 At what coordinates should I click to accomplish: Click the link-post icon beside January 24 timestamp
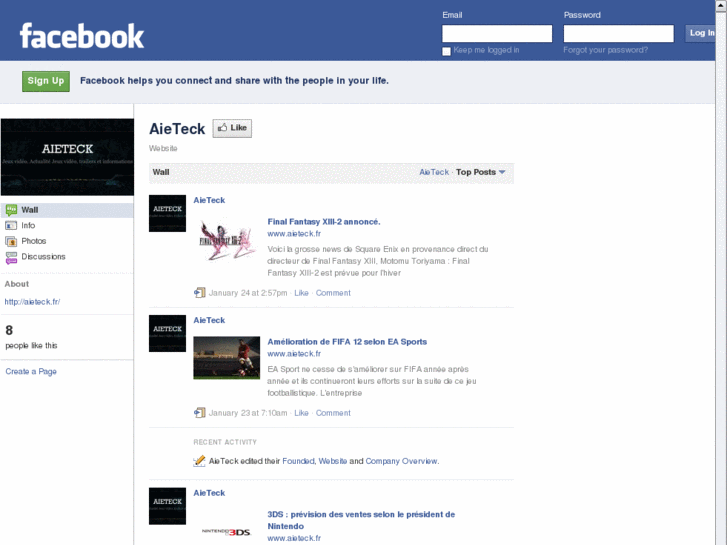(x=199, y=293)
